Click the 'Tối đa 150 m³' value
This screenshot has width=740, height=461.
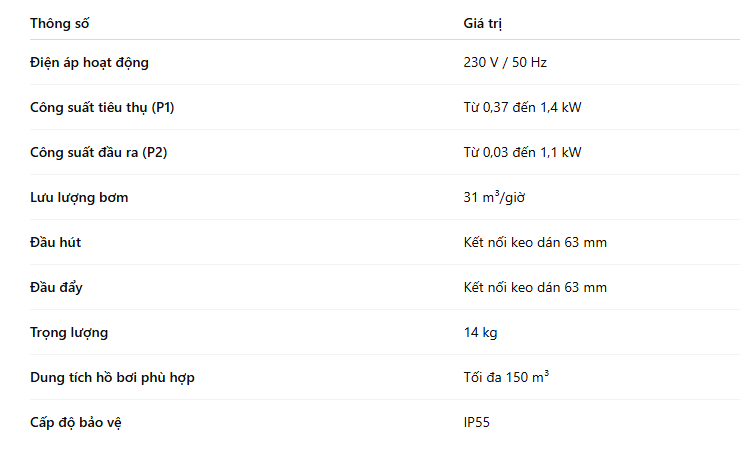tap(506, 377)
